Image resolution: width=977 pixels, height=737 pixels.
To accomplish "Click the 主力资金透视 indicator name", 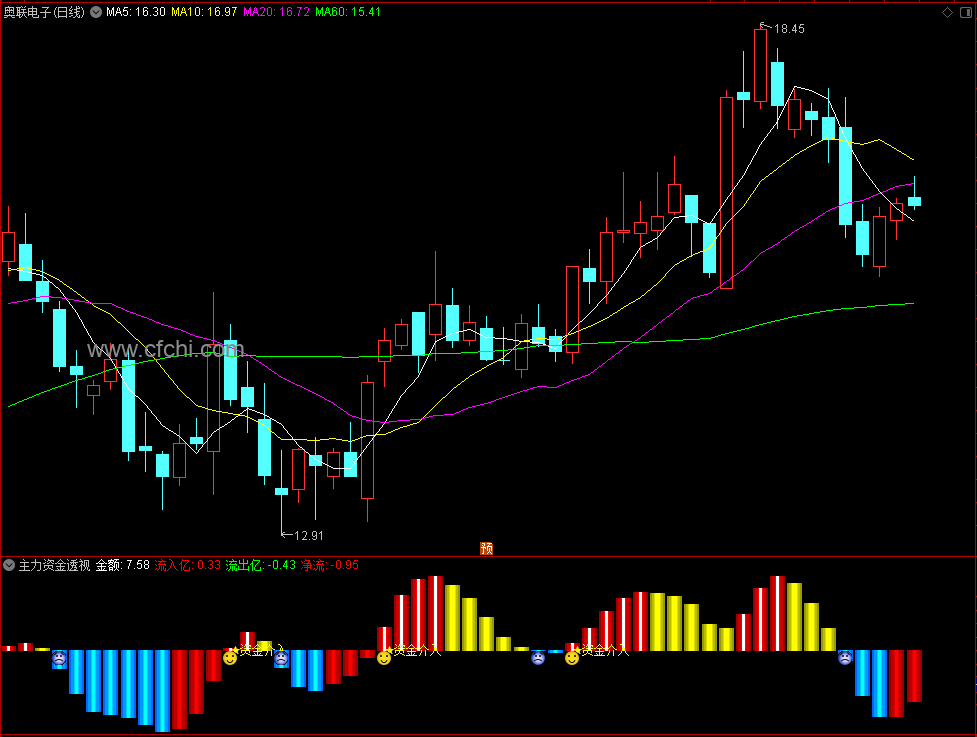I will [54, 565].
